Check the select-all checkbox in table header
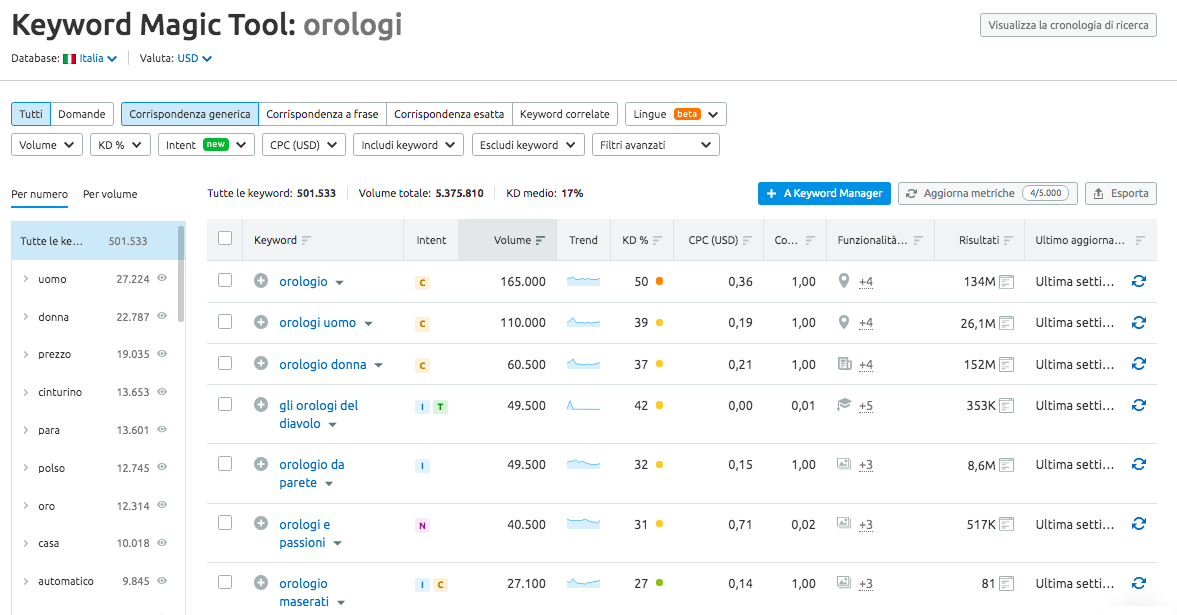The height and width of the screenshot is (615, 1177). coord(225,239)
